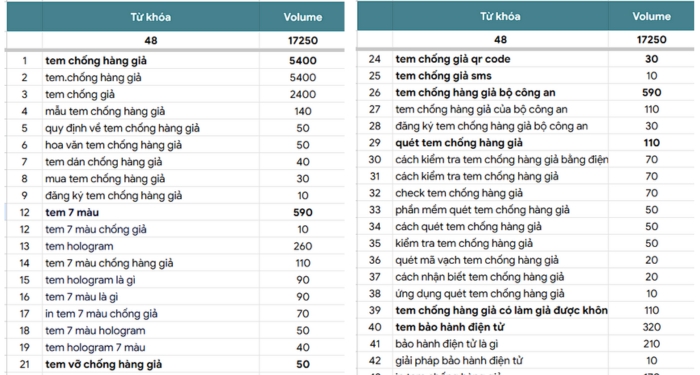
Task: Click the left total volume cell 17250
Action: tap(302, 41)
